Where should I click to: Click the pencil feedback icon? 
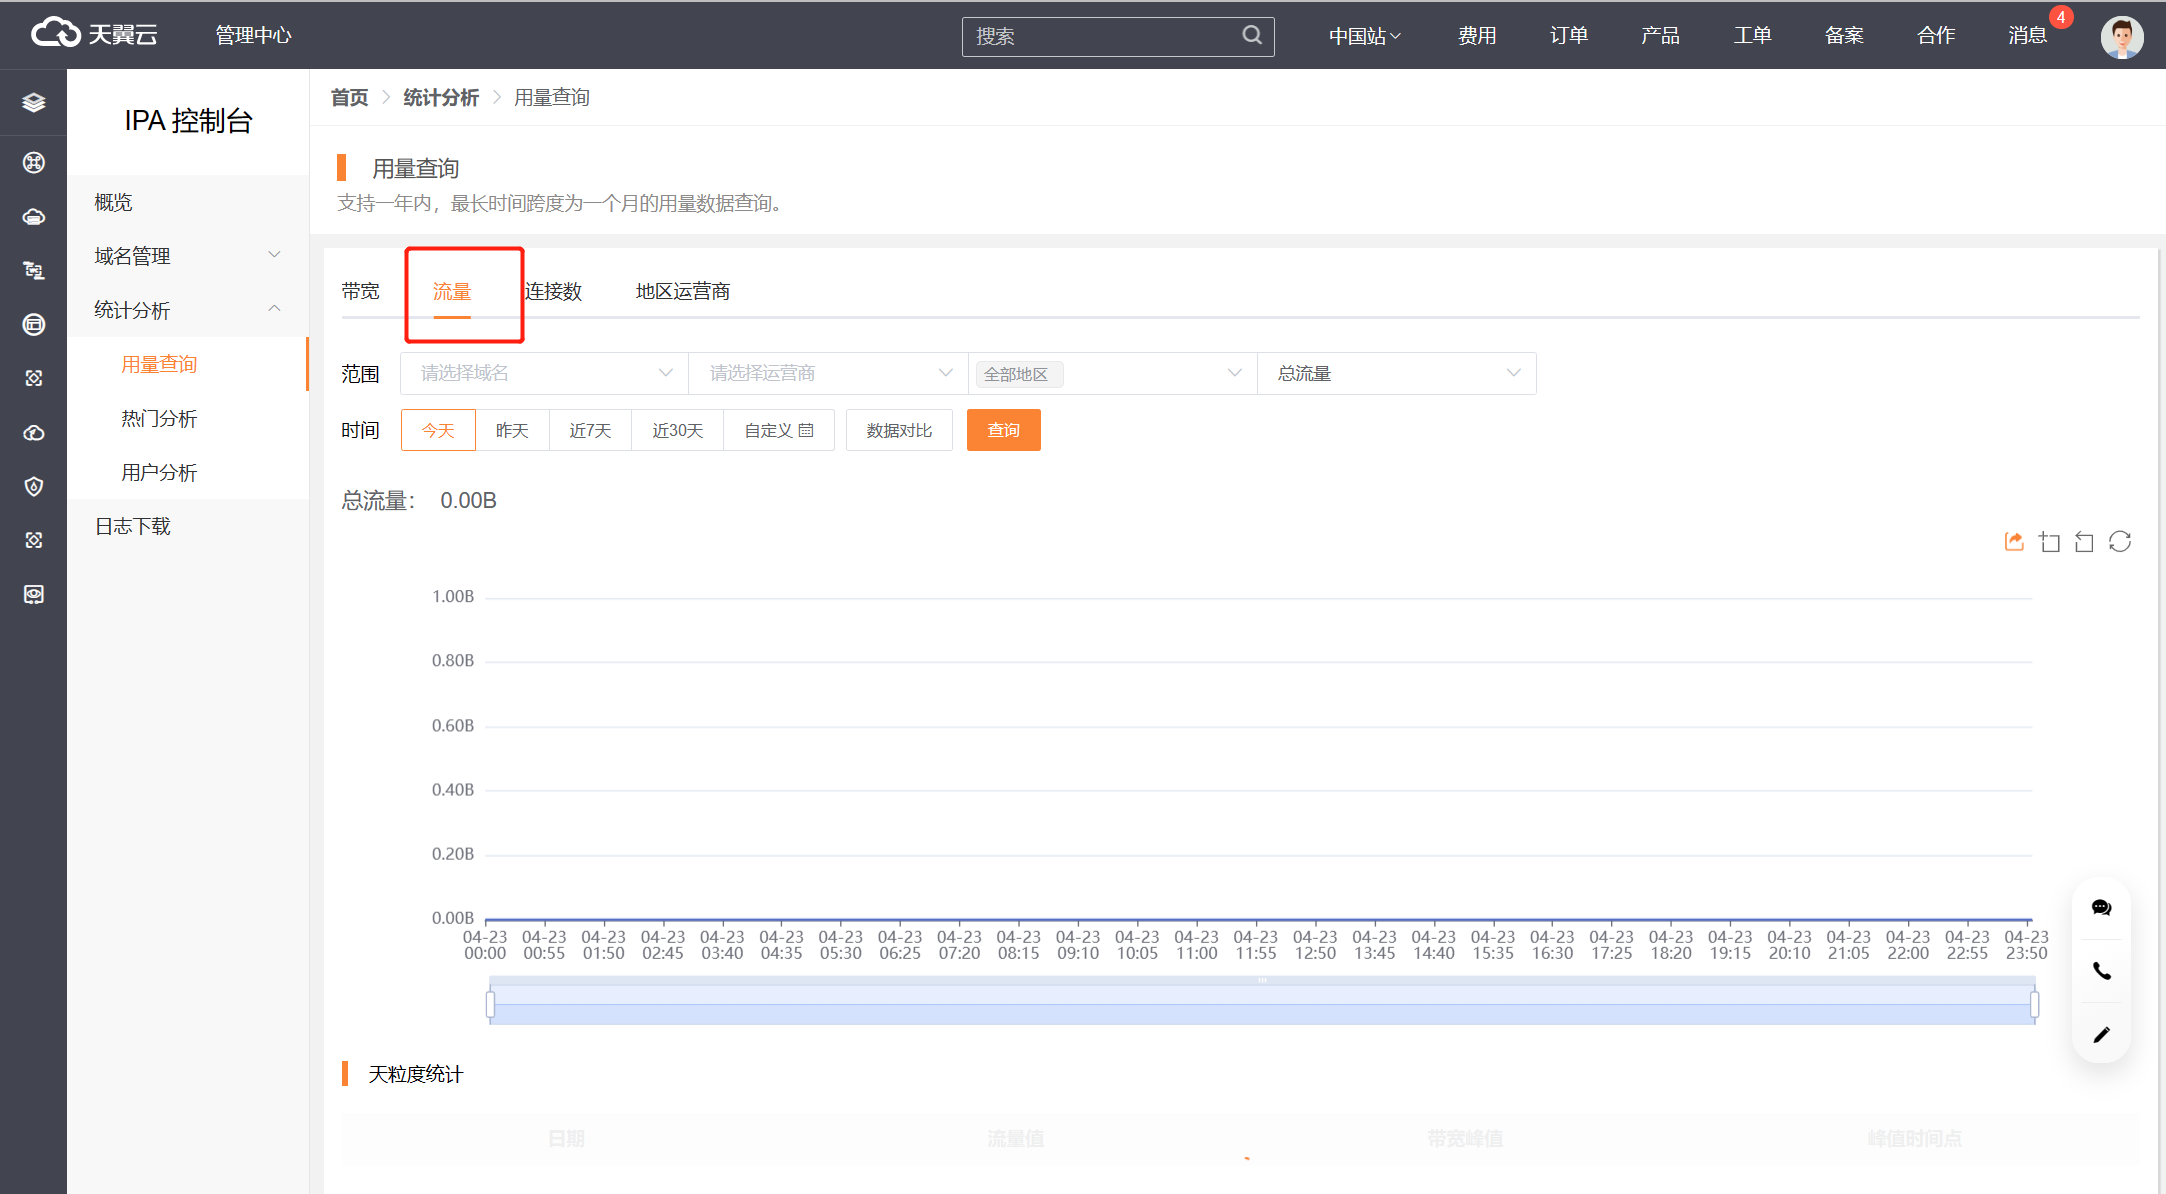[2101, 1035]
